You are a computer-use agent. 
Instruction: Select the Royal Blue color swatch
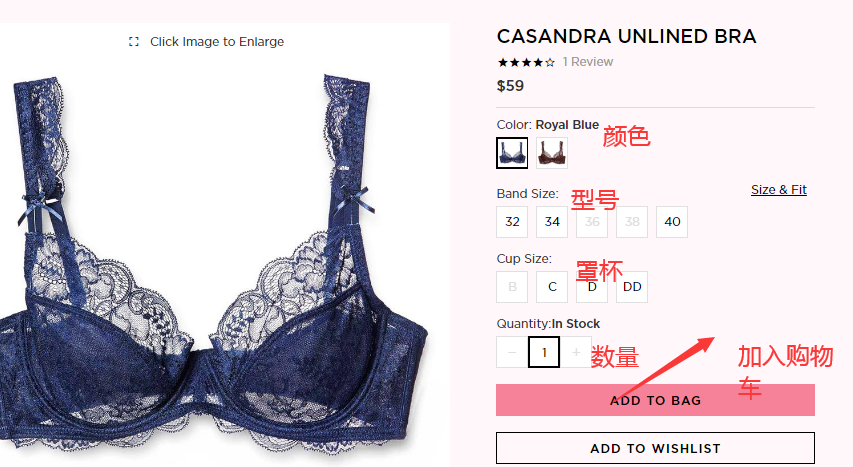512,153
